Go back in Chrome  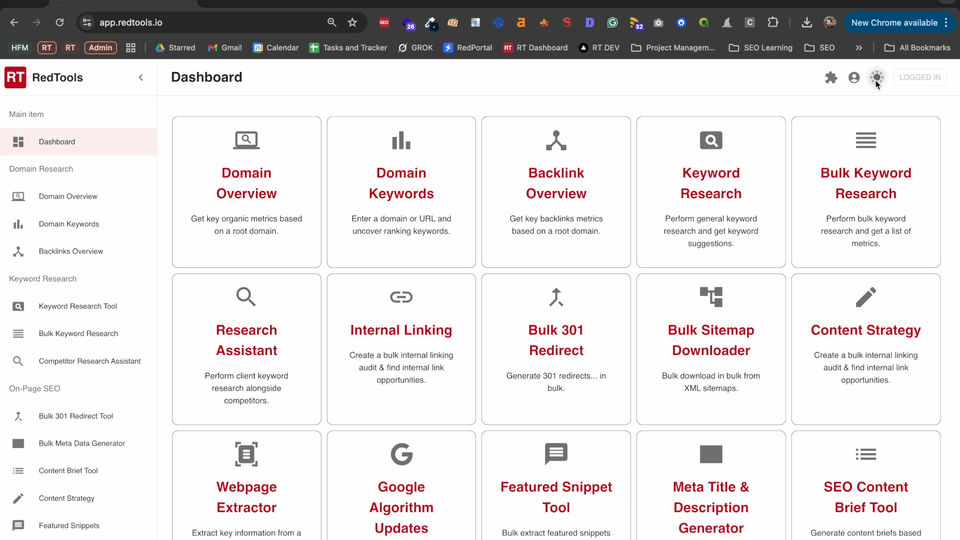14,23
